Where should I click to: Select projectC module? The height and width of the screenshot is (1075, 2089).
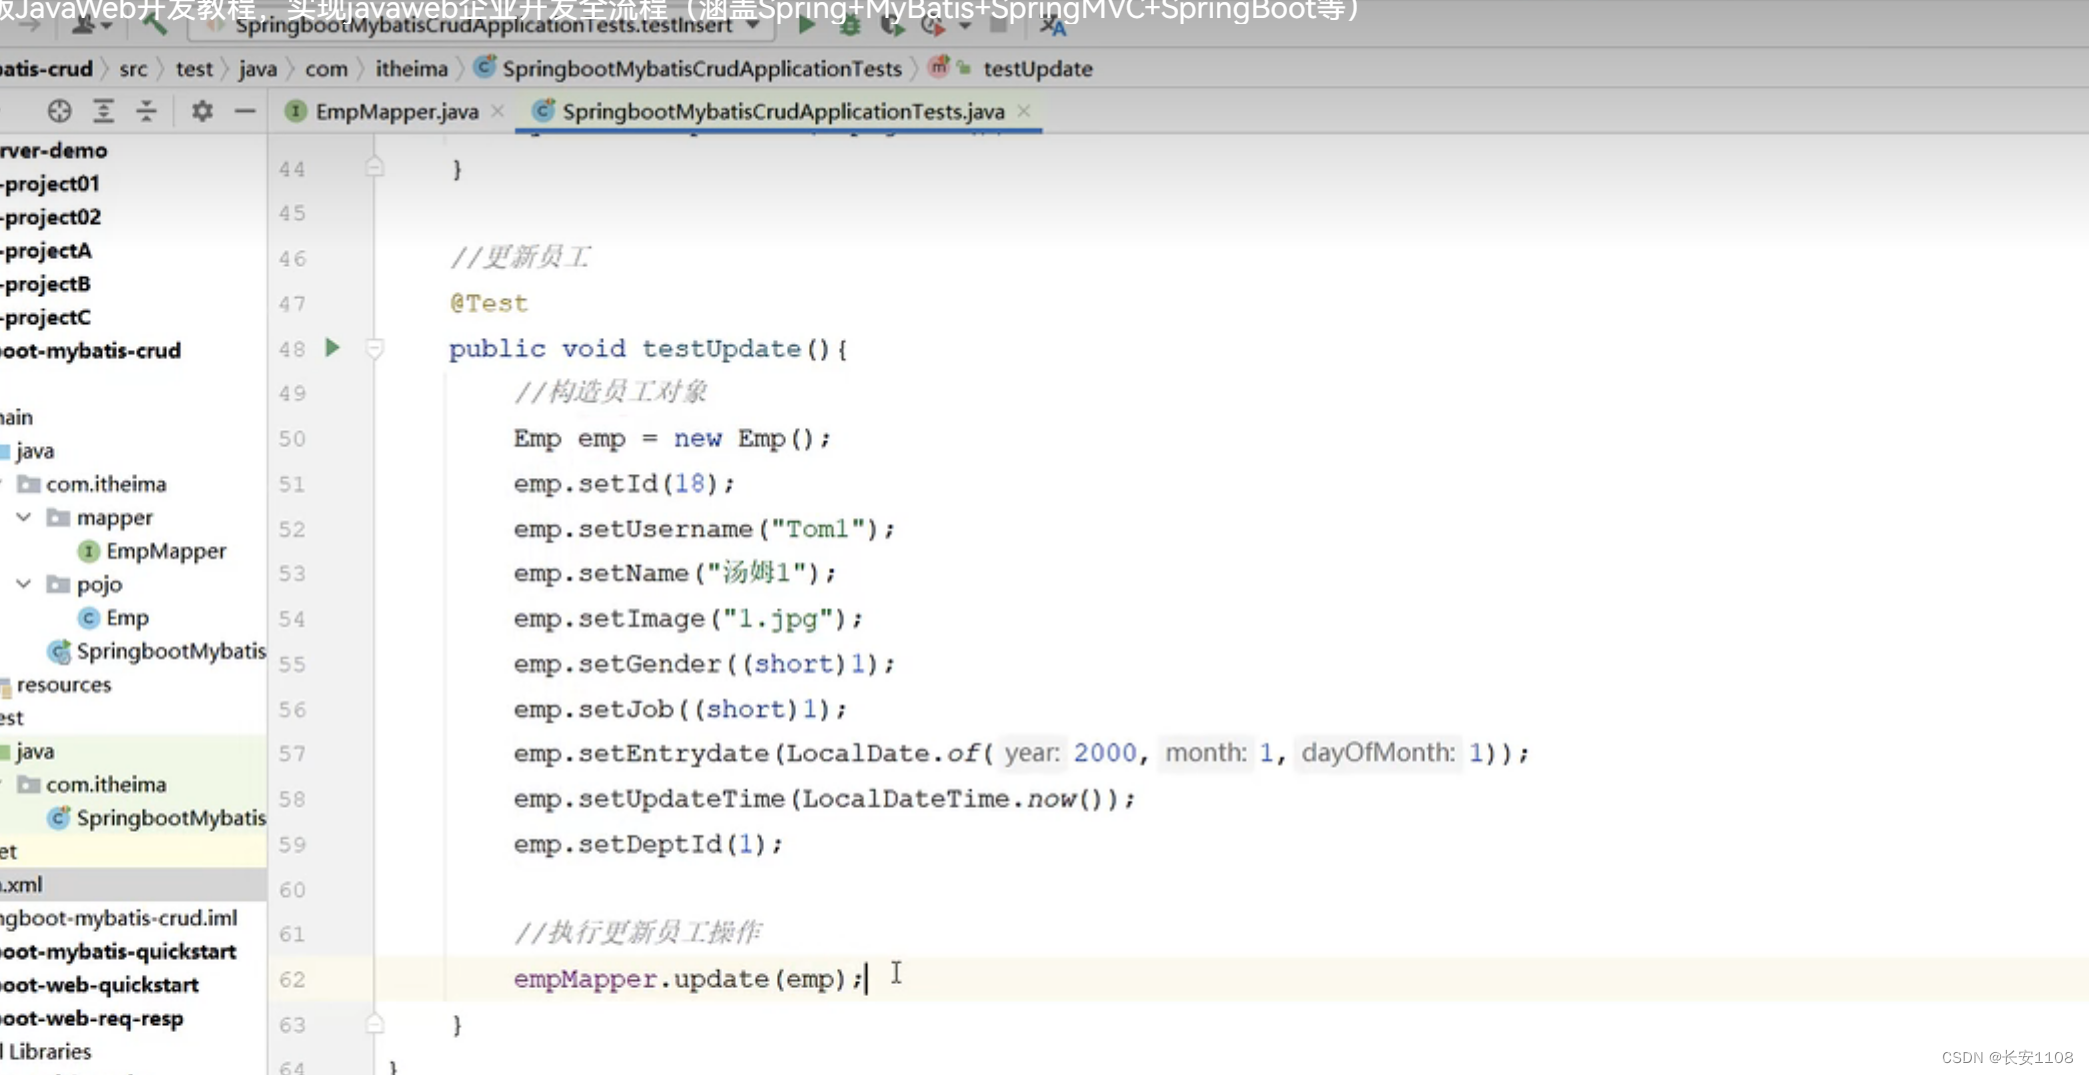[46, 317]
